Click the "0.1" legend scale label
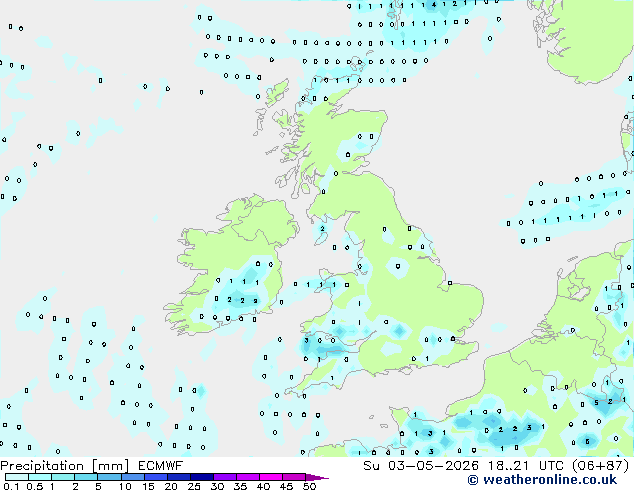 coord(11,486)
